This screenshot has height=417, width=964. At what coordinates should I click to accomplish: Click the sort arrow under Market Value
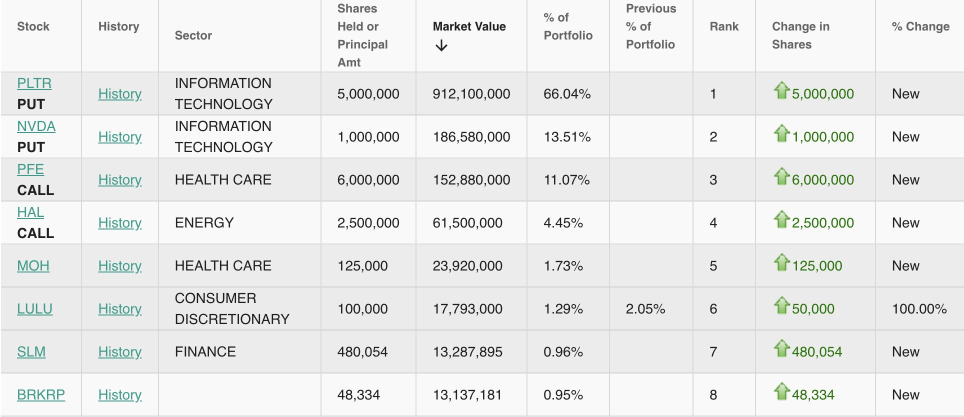point(441,46)
